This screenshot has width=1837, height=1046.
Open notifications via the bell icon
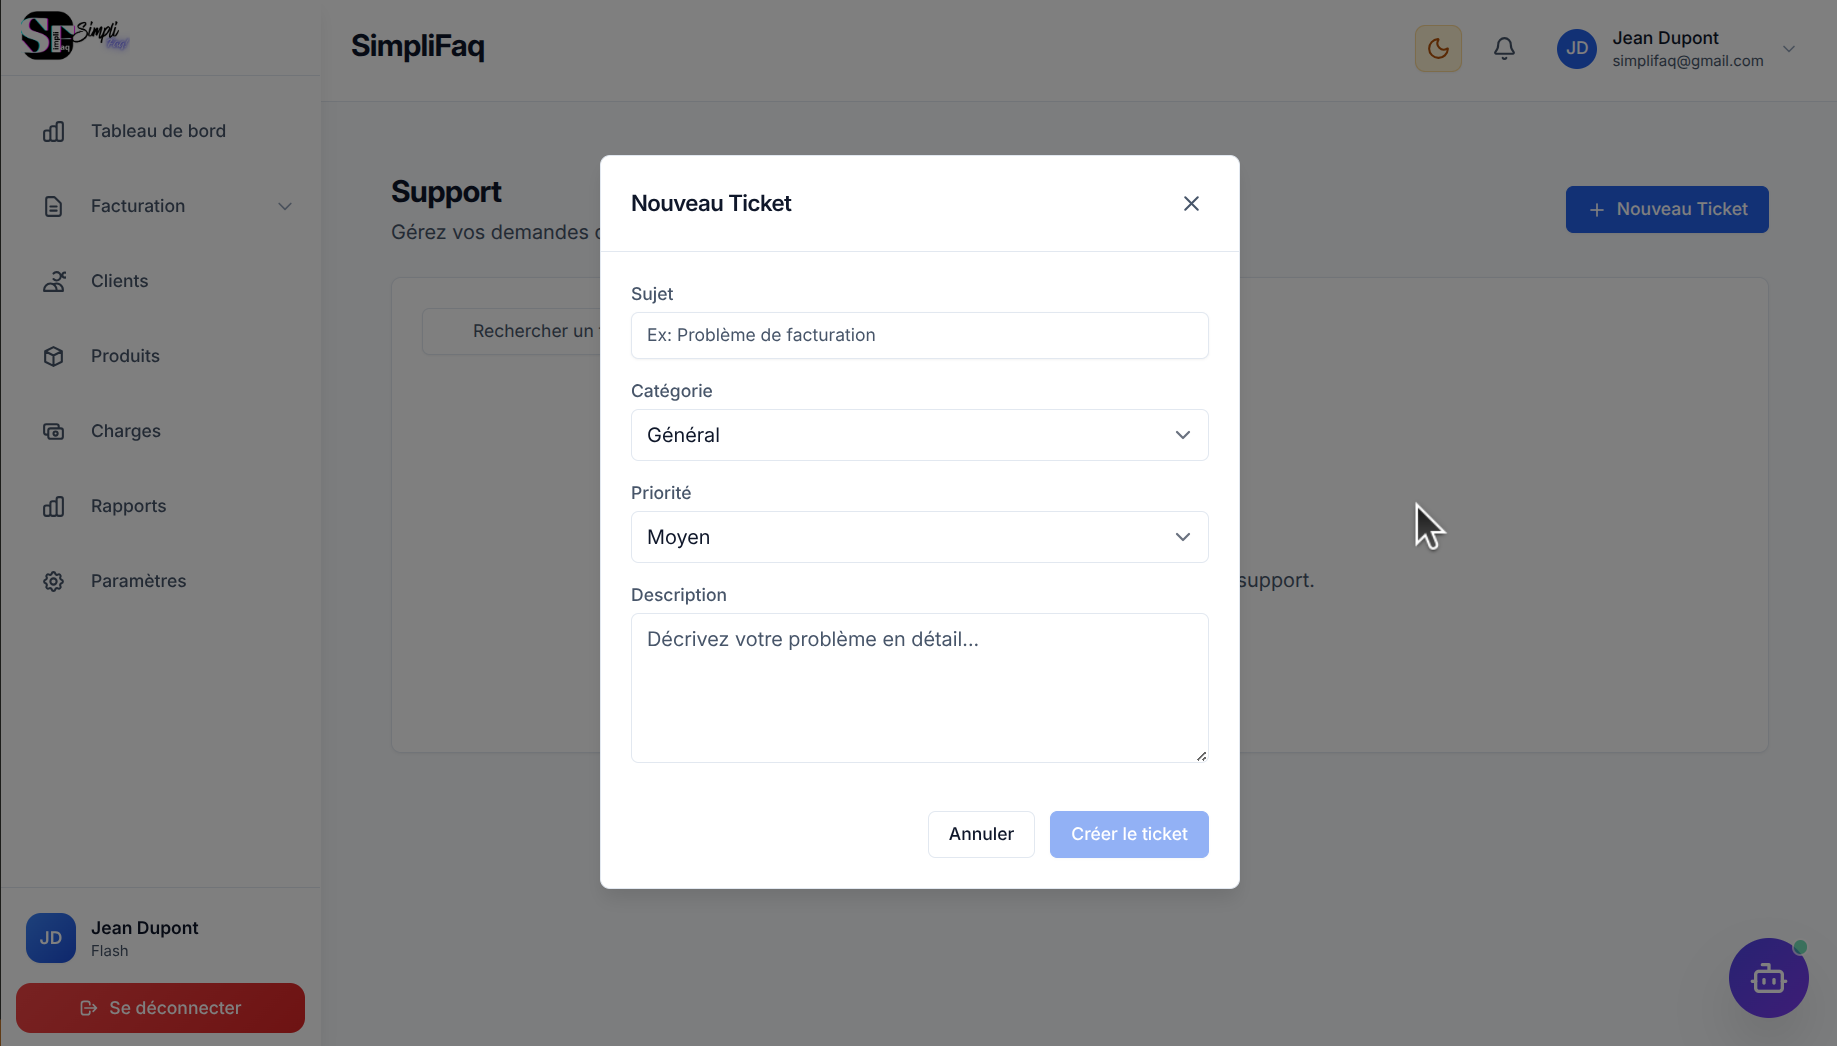[x=1504, y=48]
